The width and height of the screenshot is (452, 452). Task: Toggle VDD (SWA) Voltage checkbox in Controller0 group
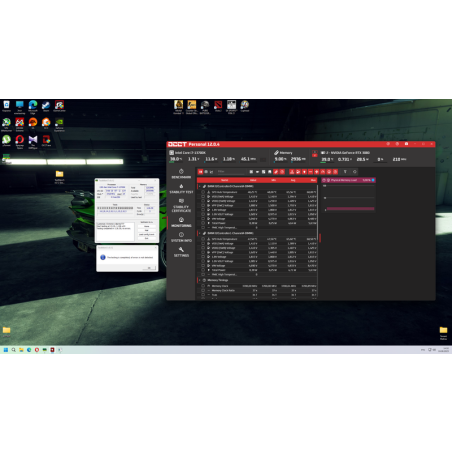click(203, 196)
